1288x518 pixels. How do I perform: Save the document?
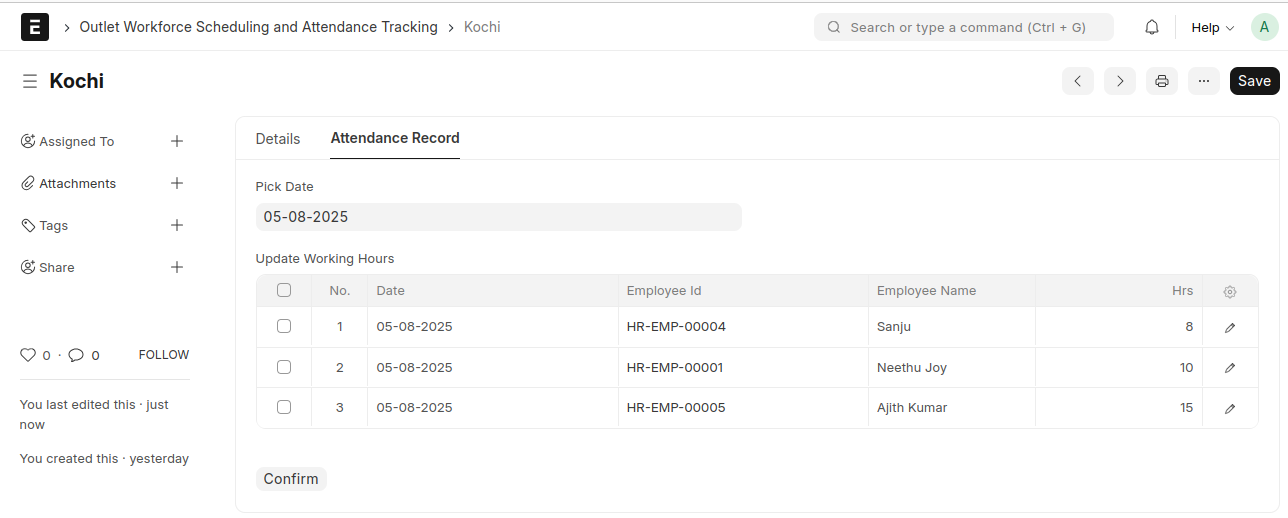[x=1254, y=81]
